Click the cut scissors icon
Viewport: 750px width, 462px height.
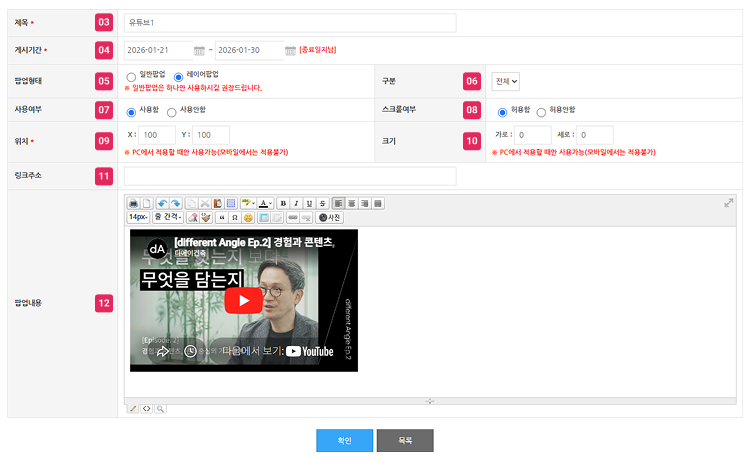[x=205, y=204]
